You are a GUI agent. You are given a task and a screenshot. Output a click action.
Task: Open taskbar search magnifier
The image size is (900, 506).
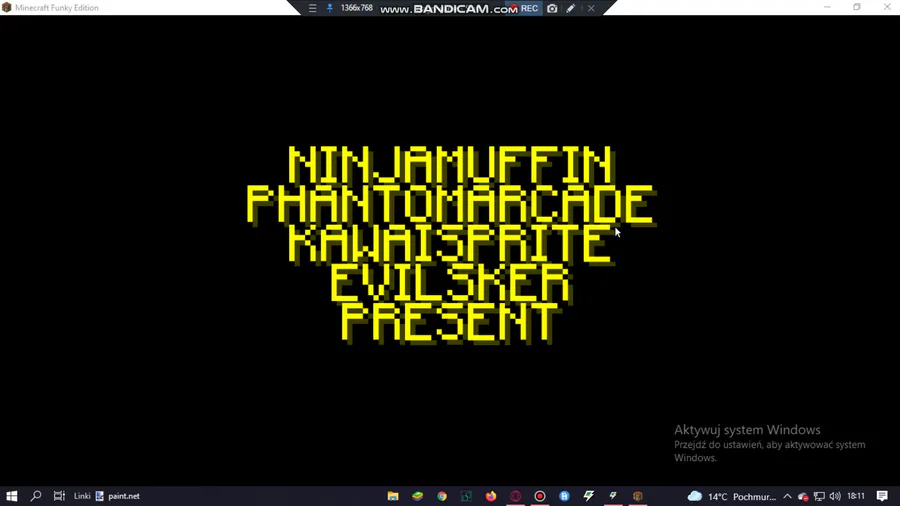(36, 496)
